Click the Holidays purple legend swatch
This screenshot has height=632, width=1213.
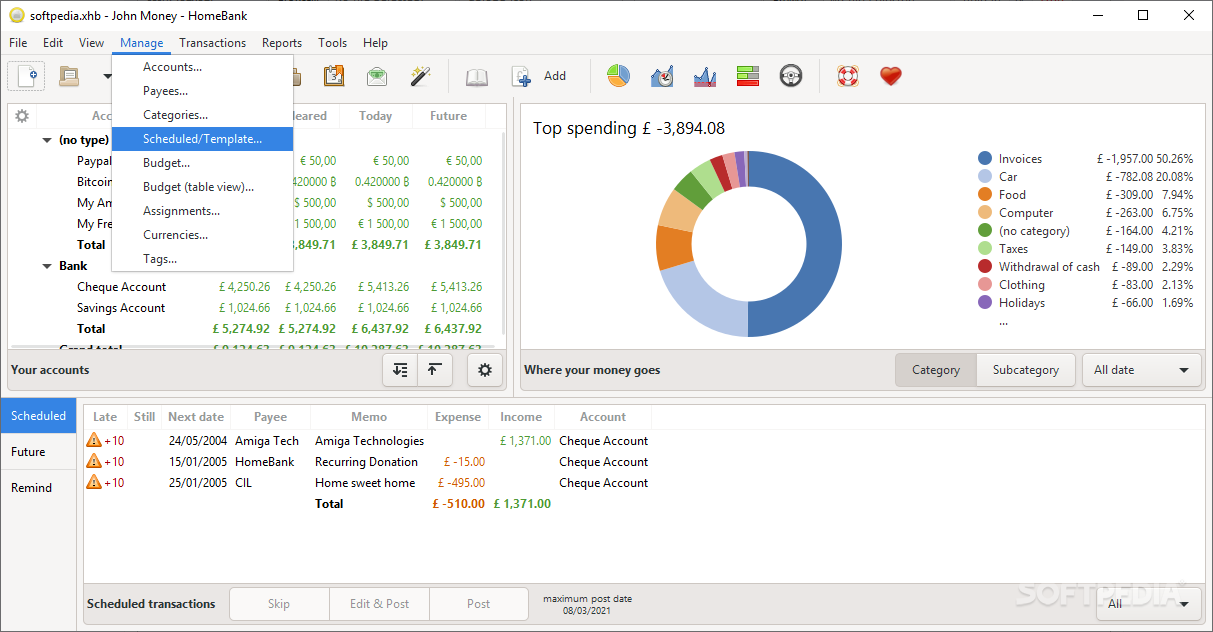tap(985, 303)
